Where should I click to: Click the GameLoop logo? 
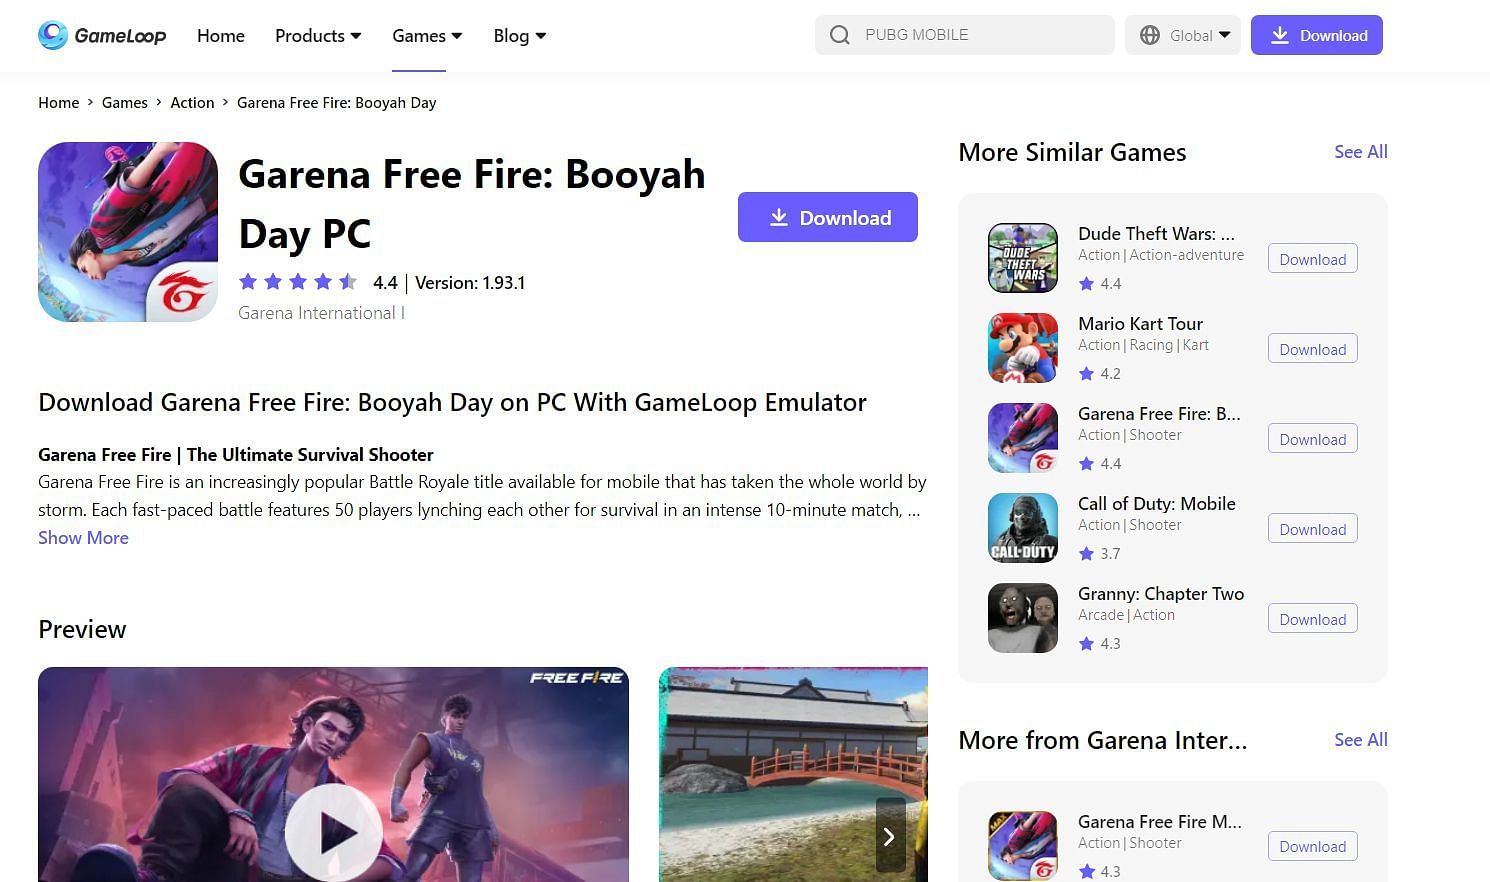pyautogui.click(x=102, y=35)
